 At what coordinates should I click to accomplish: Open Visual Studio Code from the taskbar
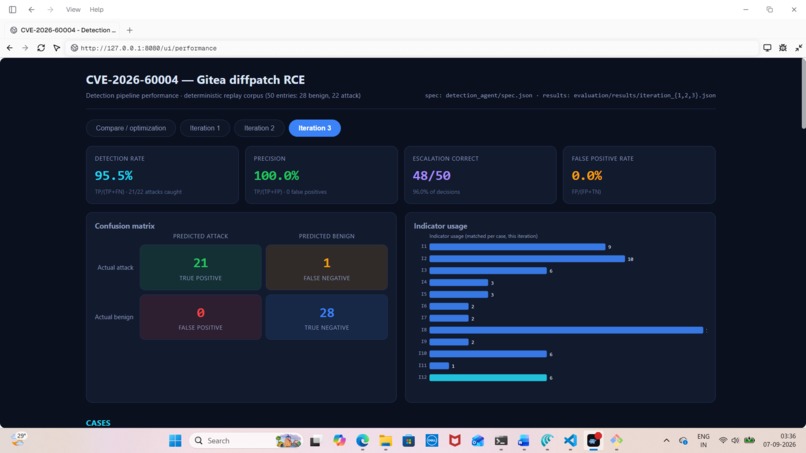tap(570, 441)
